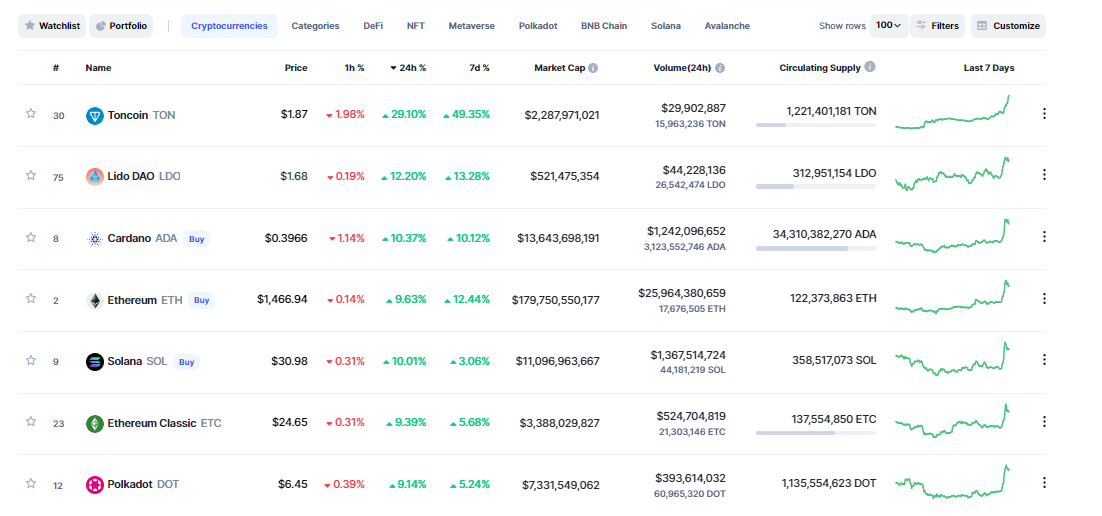1102x516 pixels.
Task: Switch to the Metaverse tab
Action: [x=472, y=26]
